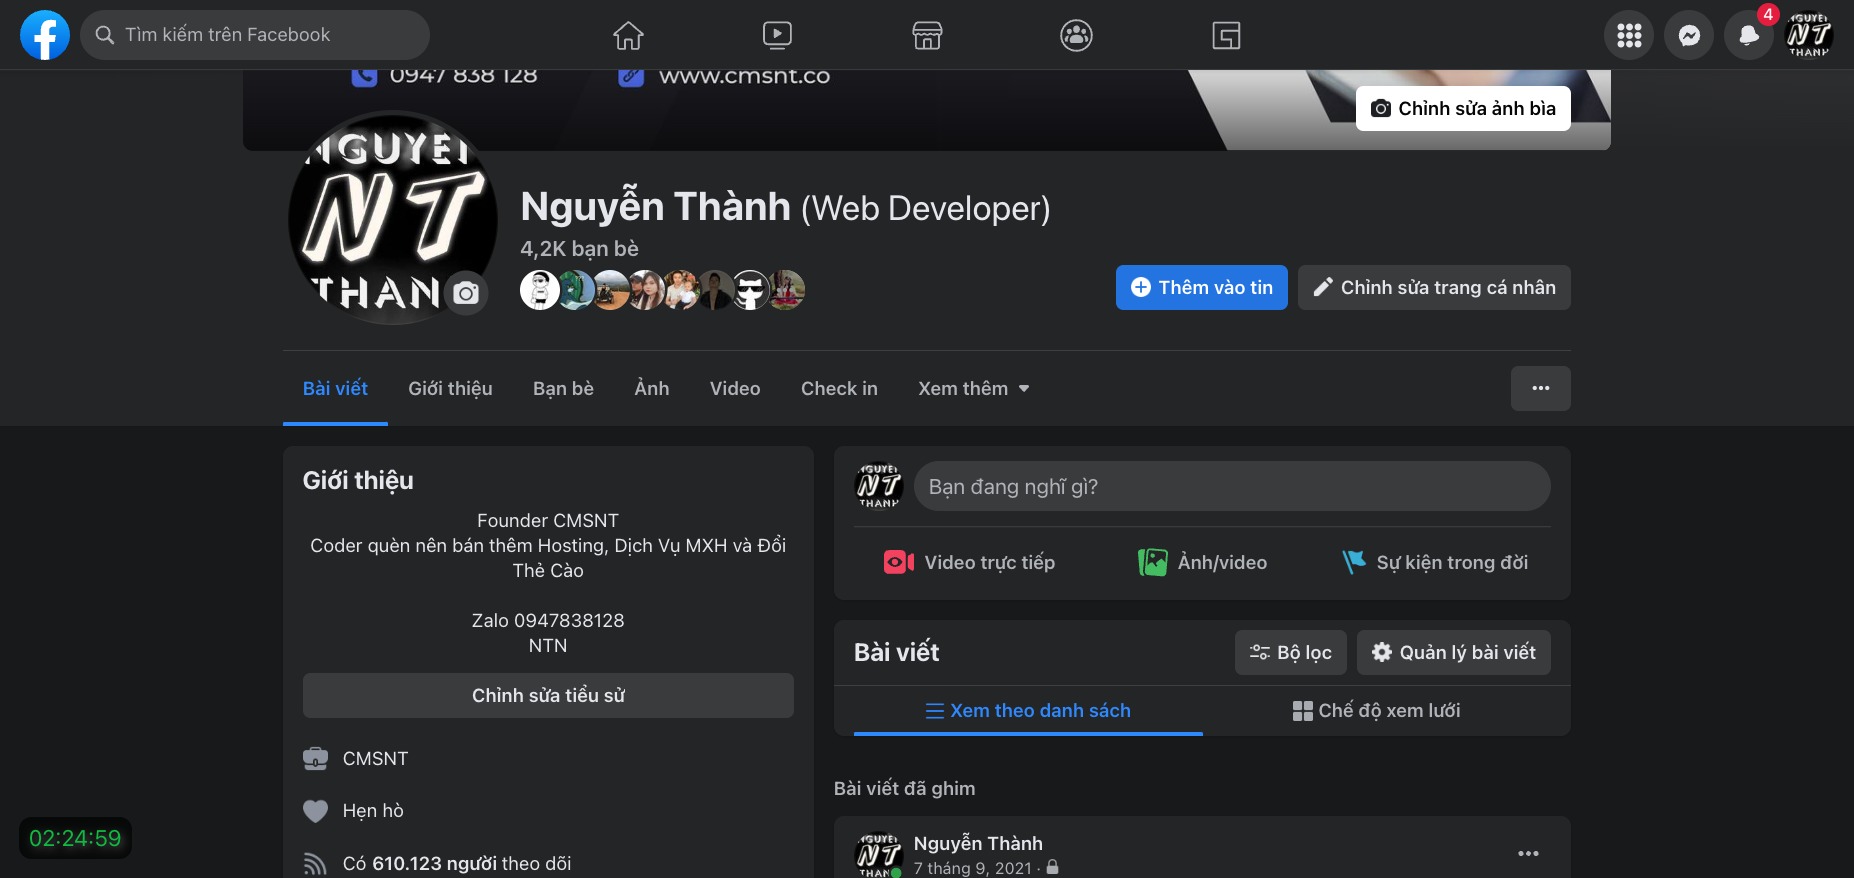Go to the Home feed icon
This screenshot has width=1854, height=878.
tap(628, 36)
